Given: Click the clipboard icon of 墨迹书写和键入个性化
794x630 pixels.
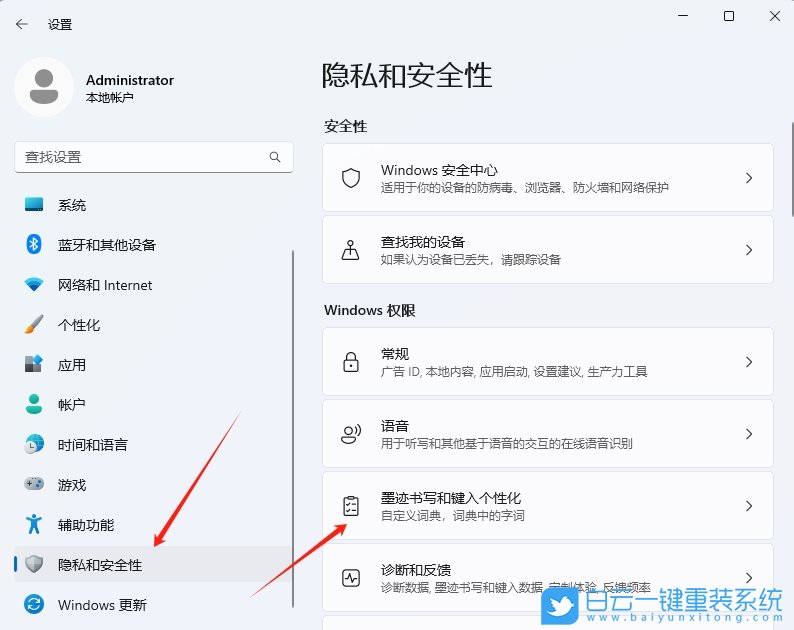Looking at the screenshot, I should coord(351,506).
